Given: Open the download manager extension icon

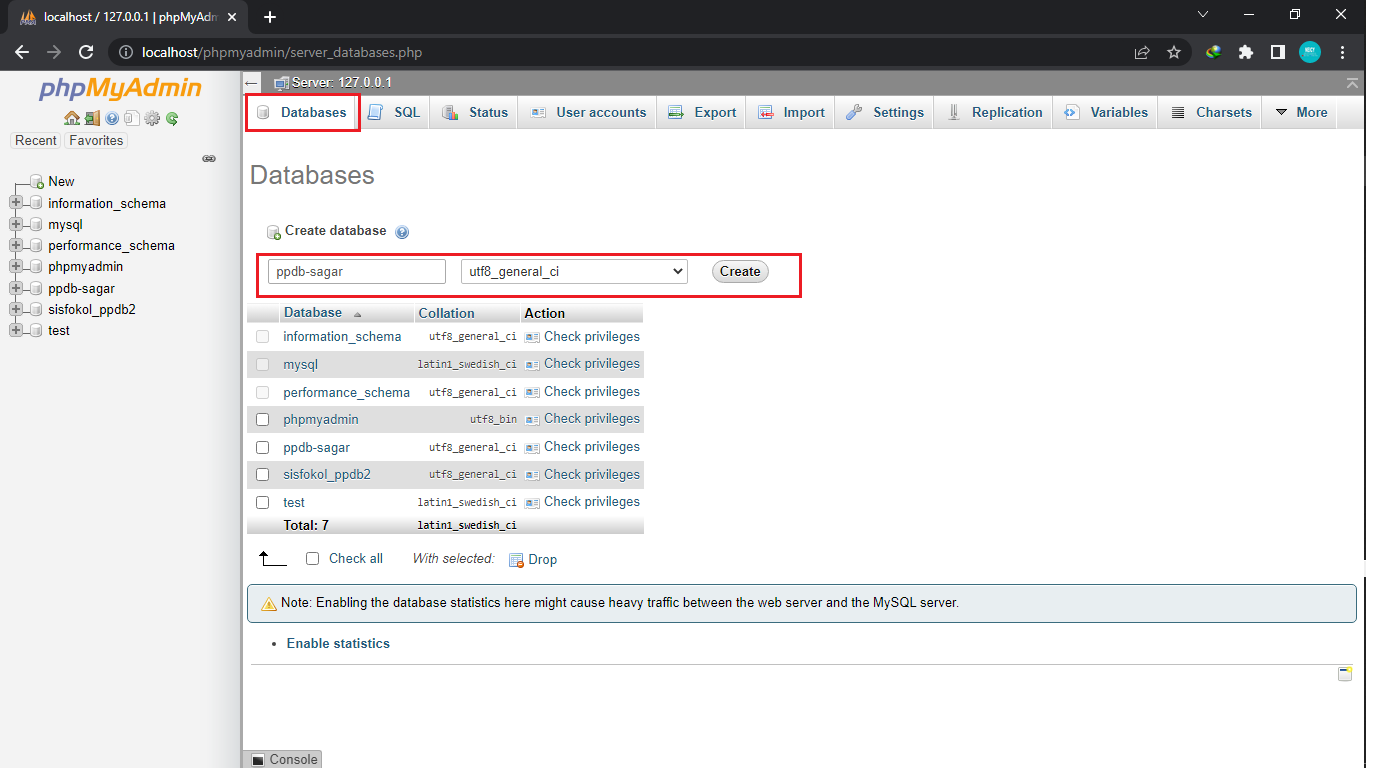Looking at the screenshot, I should point(1214,52).
